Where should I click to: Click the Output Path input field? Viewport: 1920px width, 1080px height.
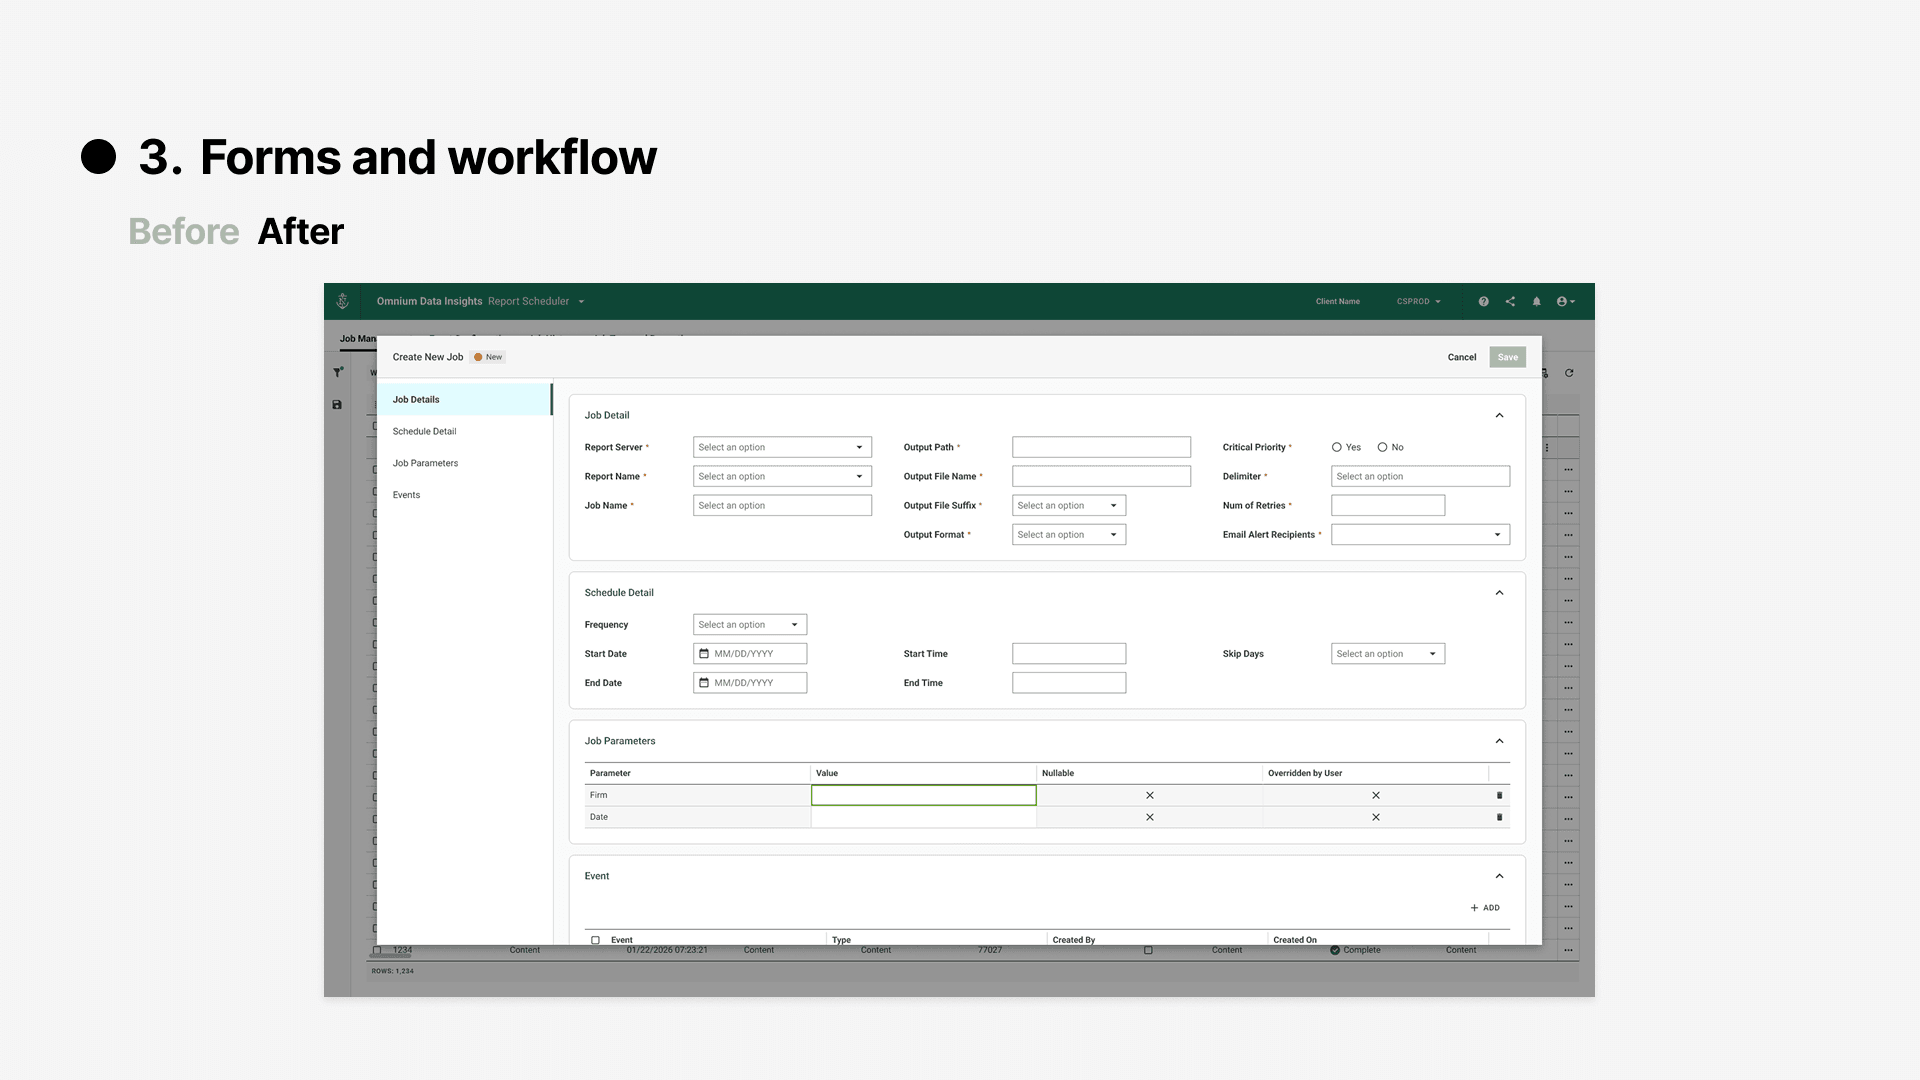click(1101, 448)
